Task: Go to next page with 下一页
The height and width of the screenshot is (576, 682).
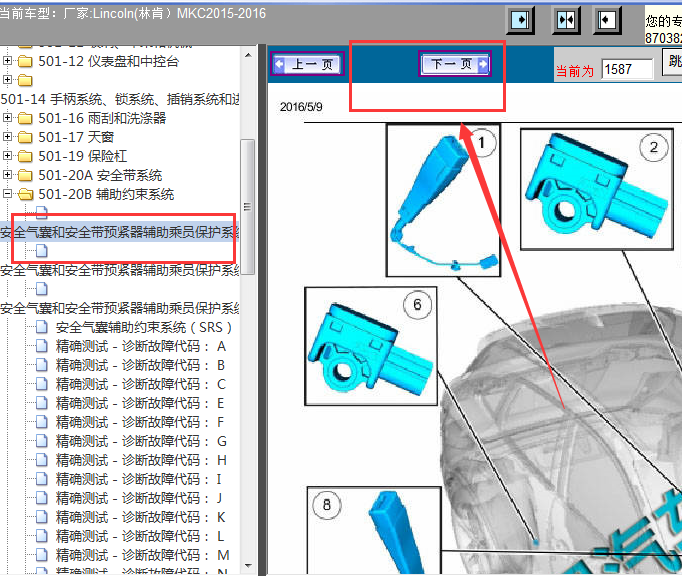Action: click(x=455, y=64)
